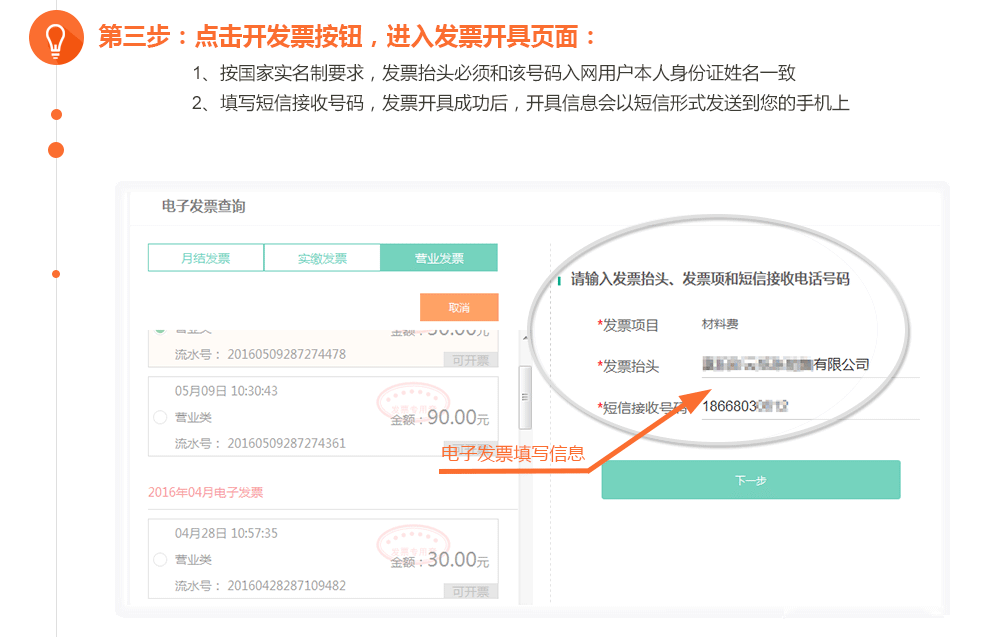Focus the 短信接收号码 phone number field

tap(810, 407)
